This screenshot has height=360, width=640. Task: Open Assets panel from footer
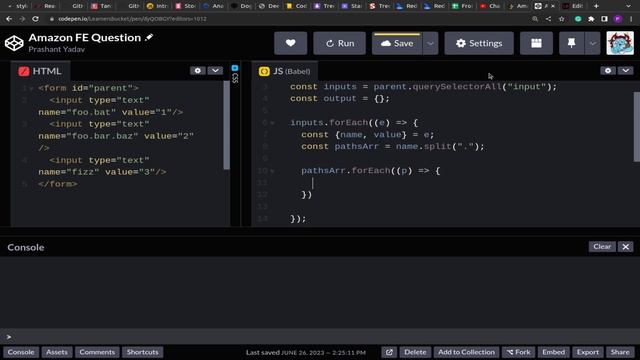tap(57, 352)
